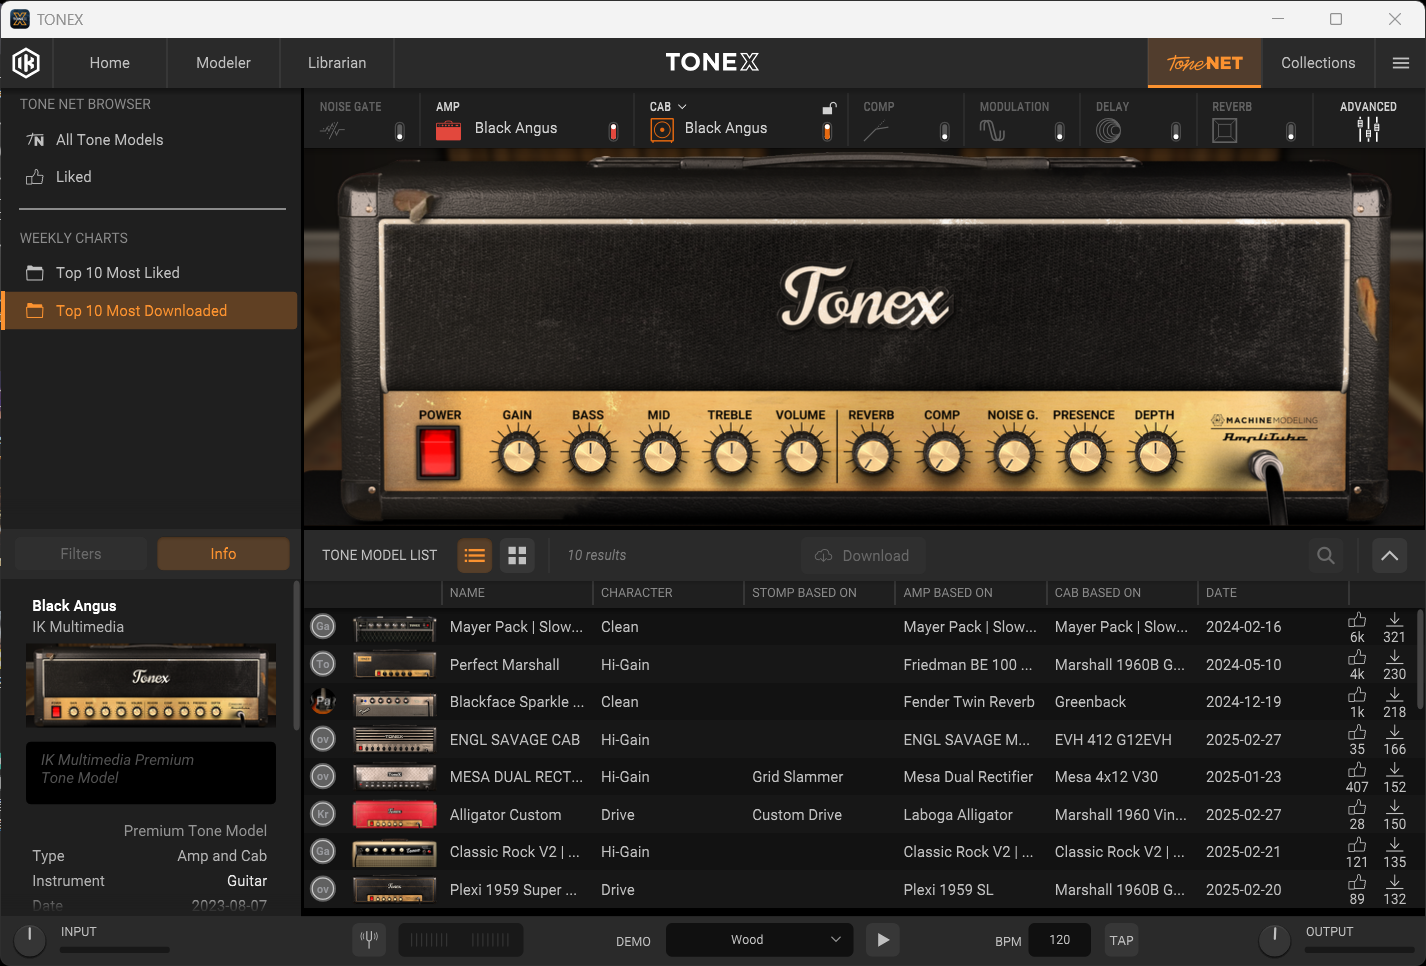Open the CAB dropdown arrow
1426x966 pixels.
[682, 107]
